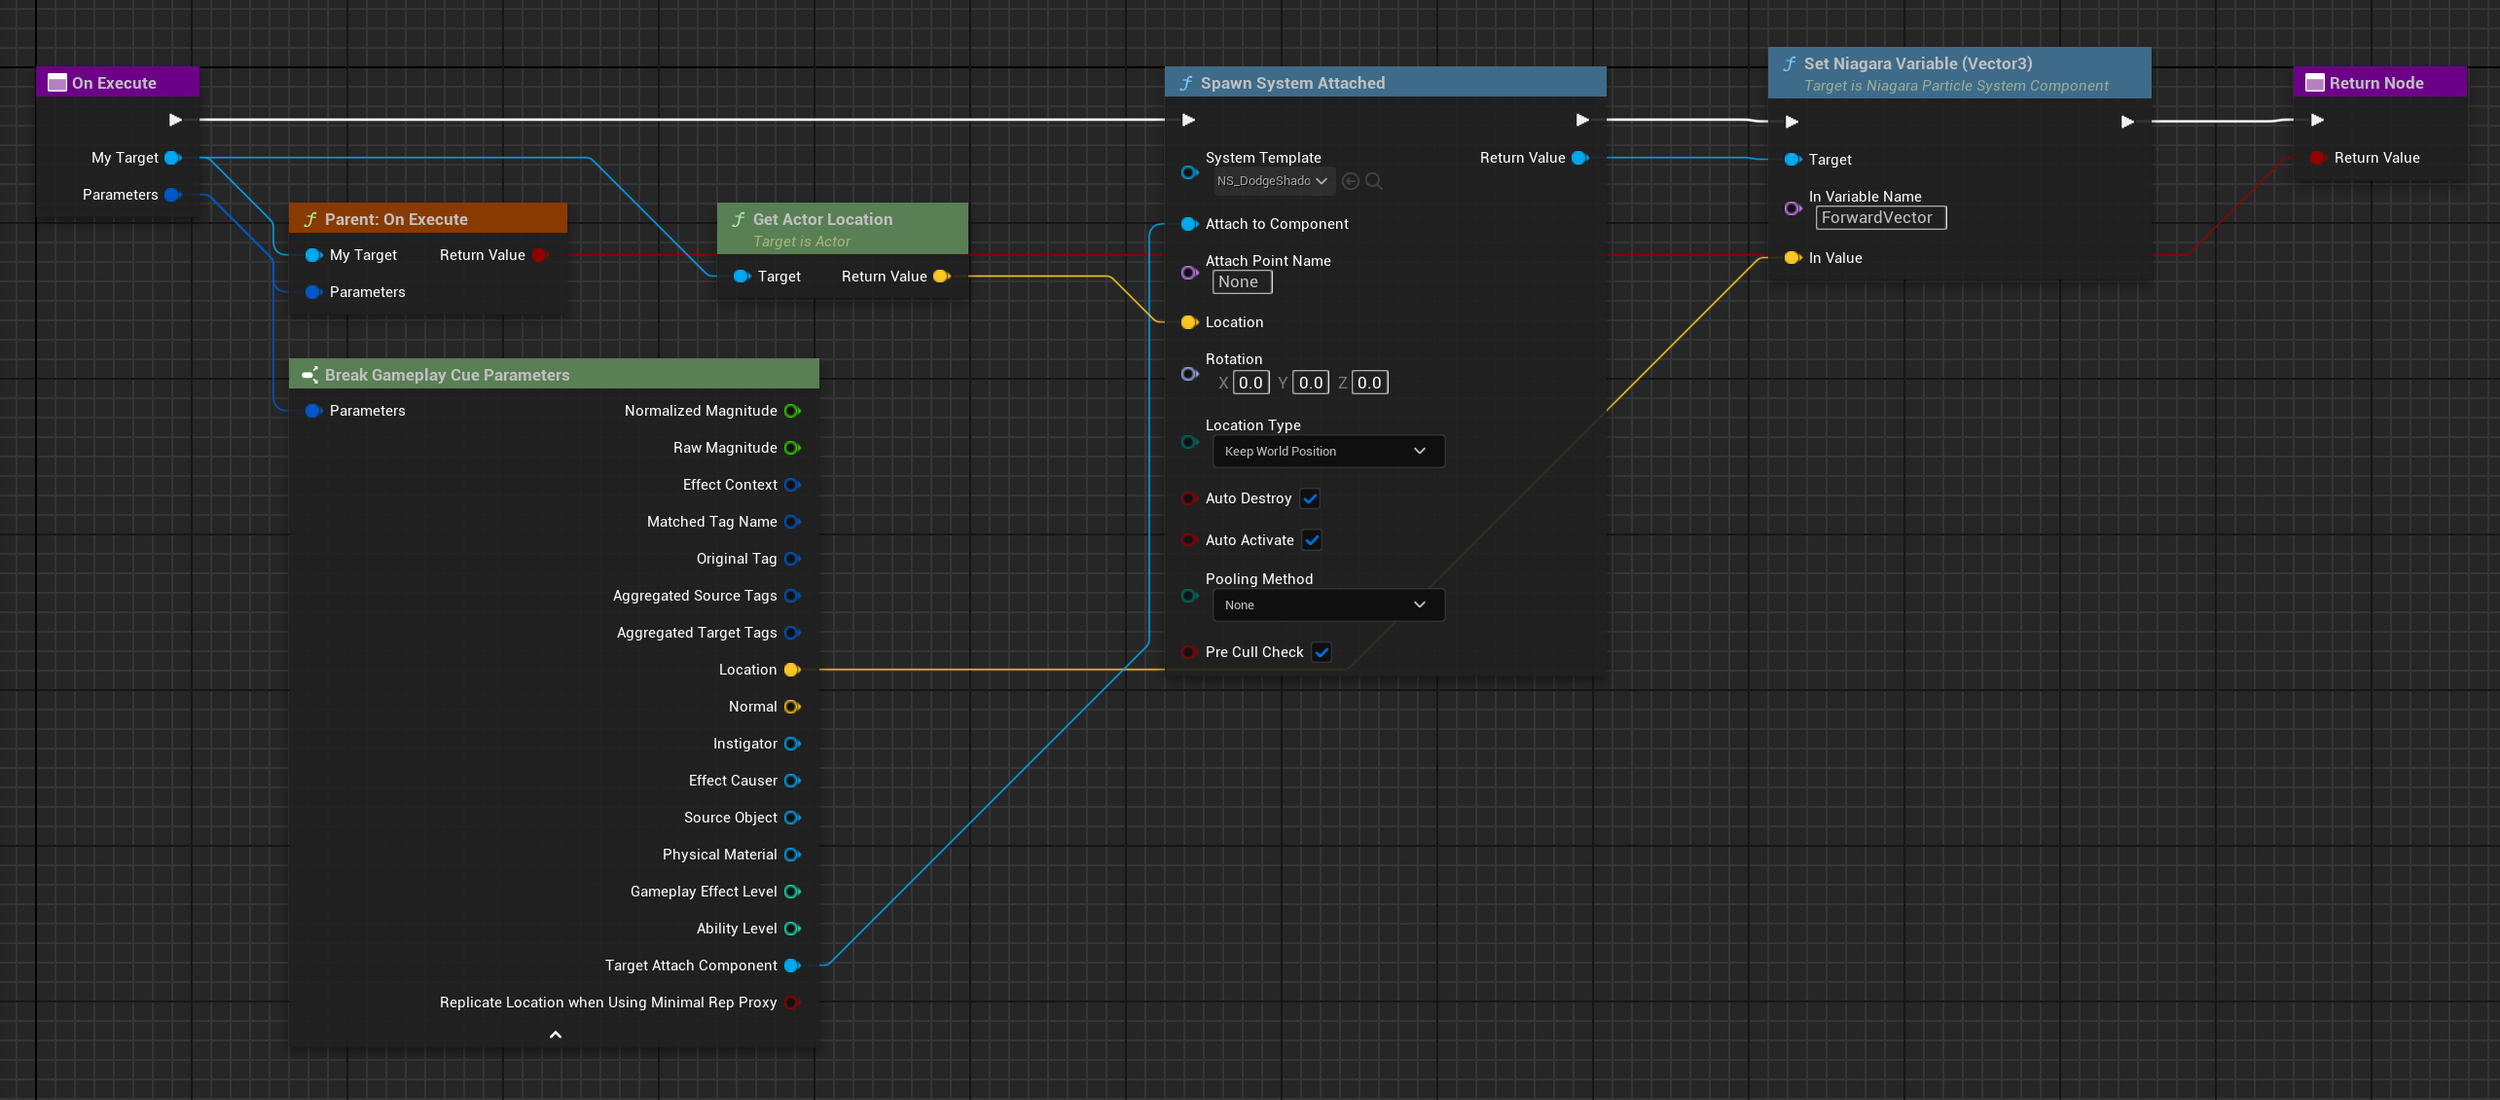Click Target Attach Component output pin
This screenshot has width=2500, height=1100.
pyautogui.click(x=792, y=965)
